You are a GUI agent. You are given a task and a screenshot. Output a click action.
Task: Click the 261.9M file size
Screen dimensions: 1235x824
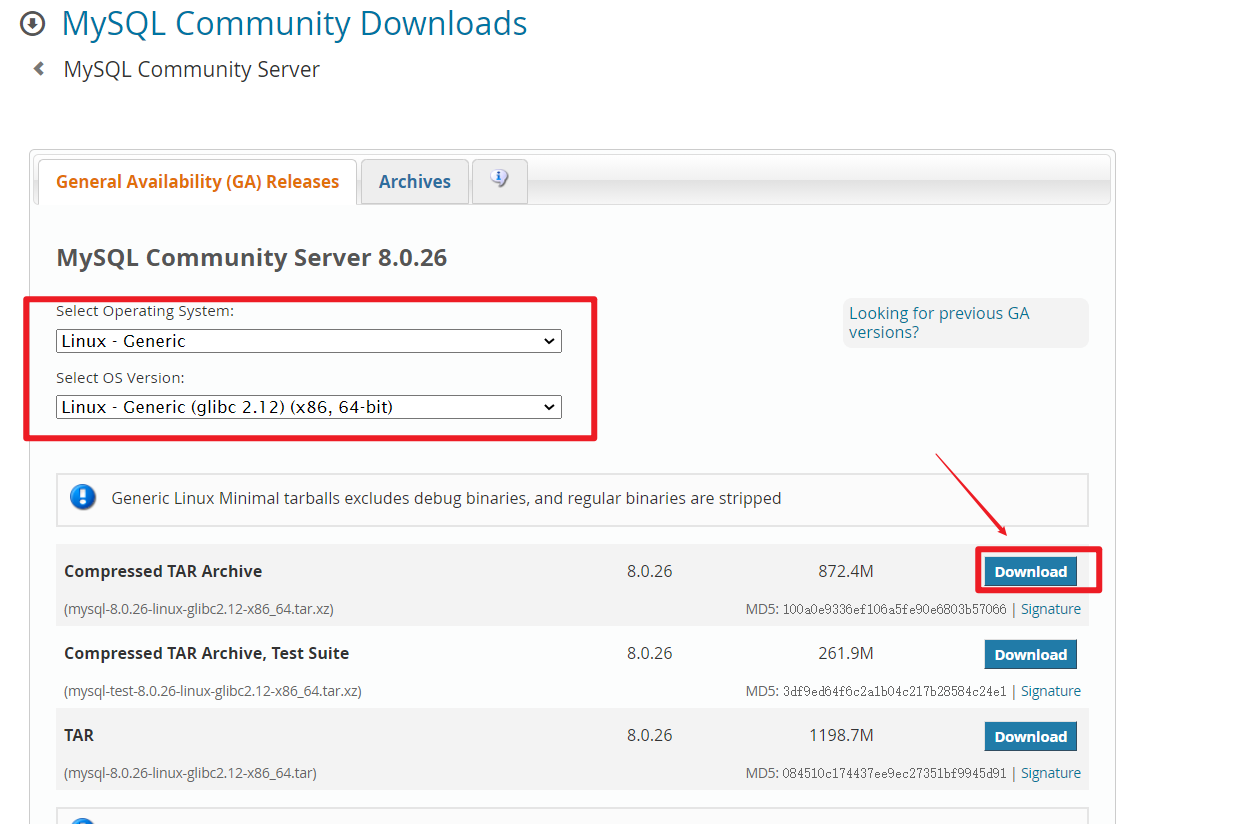[x=846, y=654]
